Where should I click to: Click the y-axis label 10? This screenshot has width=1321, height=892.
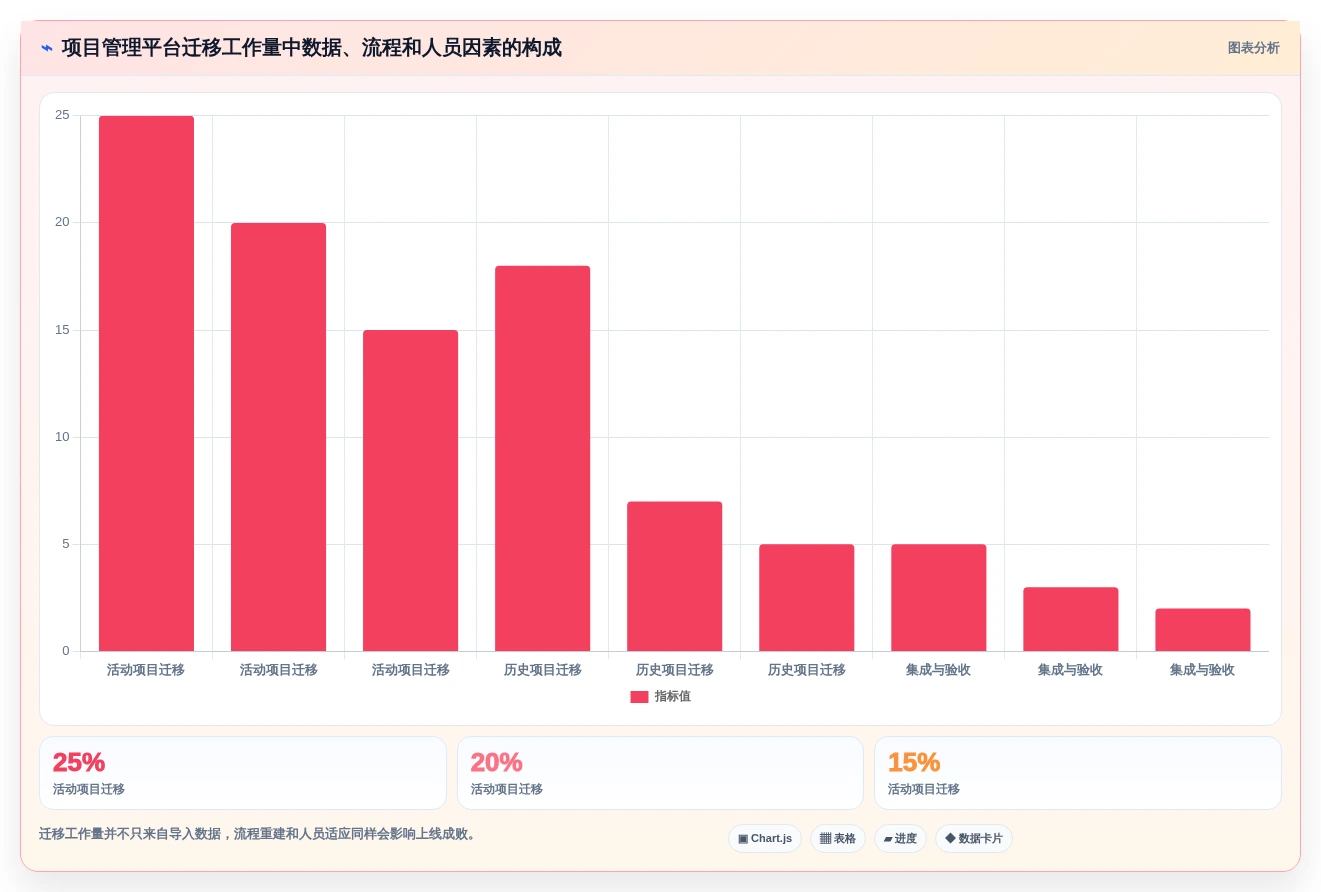pos(62,437)
